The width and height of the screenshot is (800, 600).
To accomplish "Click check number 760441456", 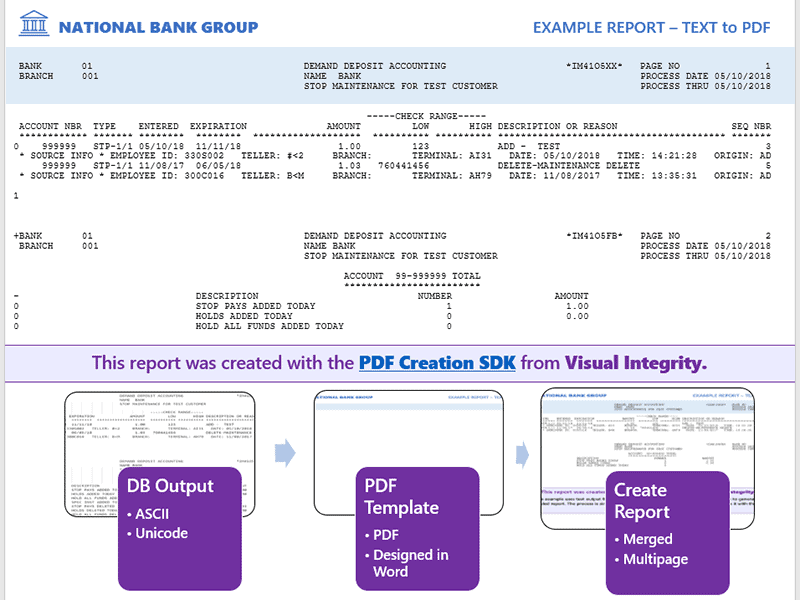I will (404, 166).
